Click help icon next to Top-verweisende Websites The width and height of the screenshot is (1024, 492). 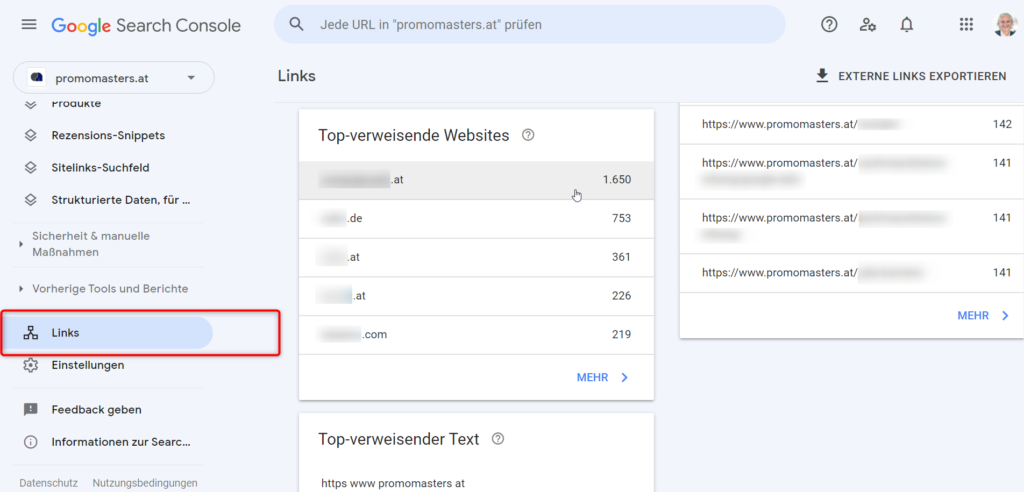tap(529, 135)
